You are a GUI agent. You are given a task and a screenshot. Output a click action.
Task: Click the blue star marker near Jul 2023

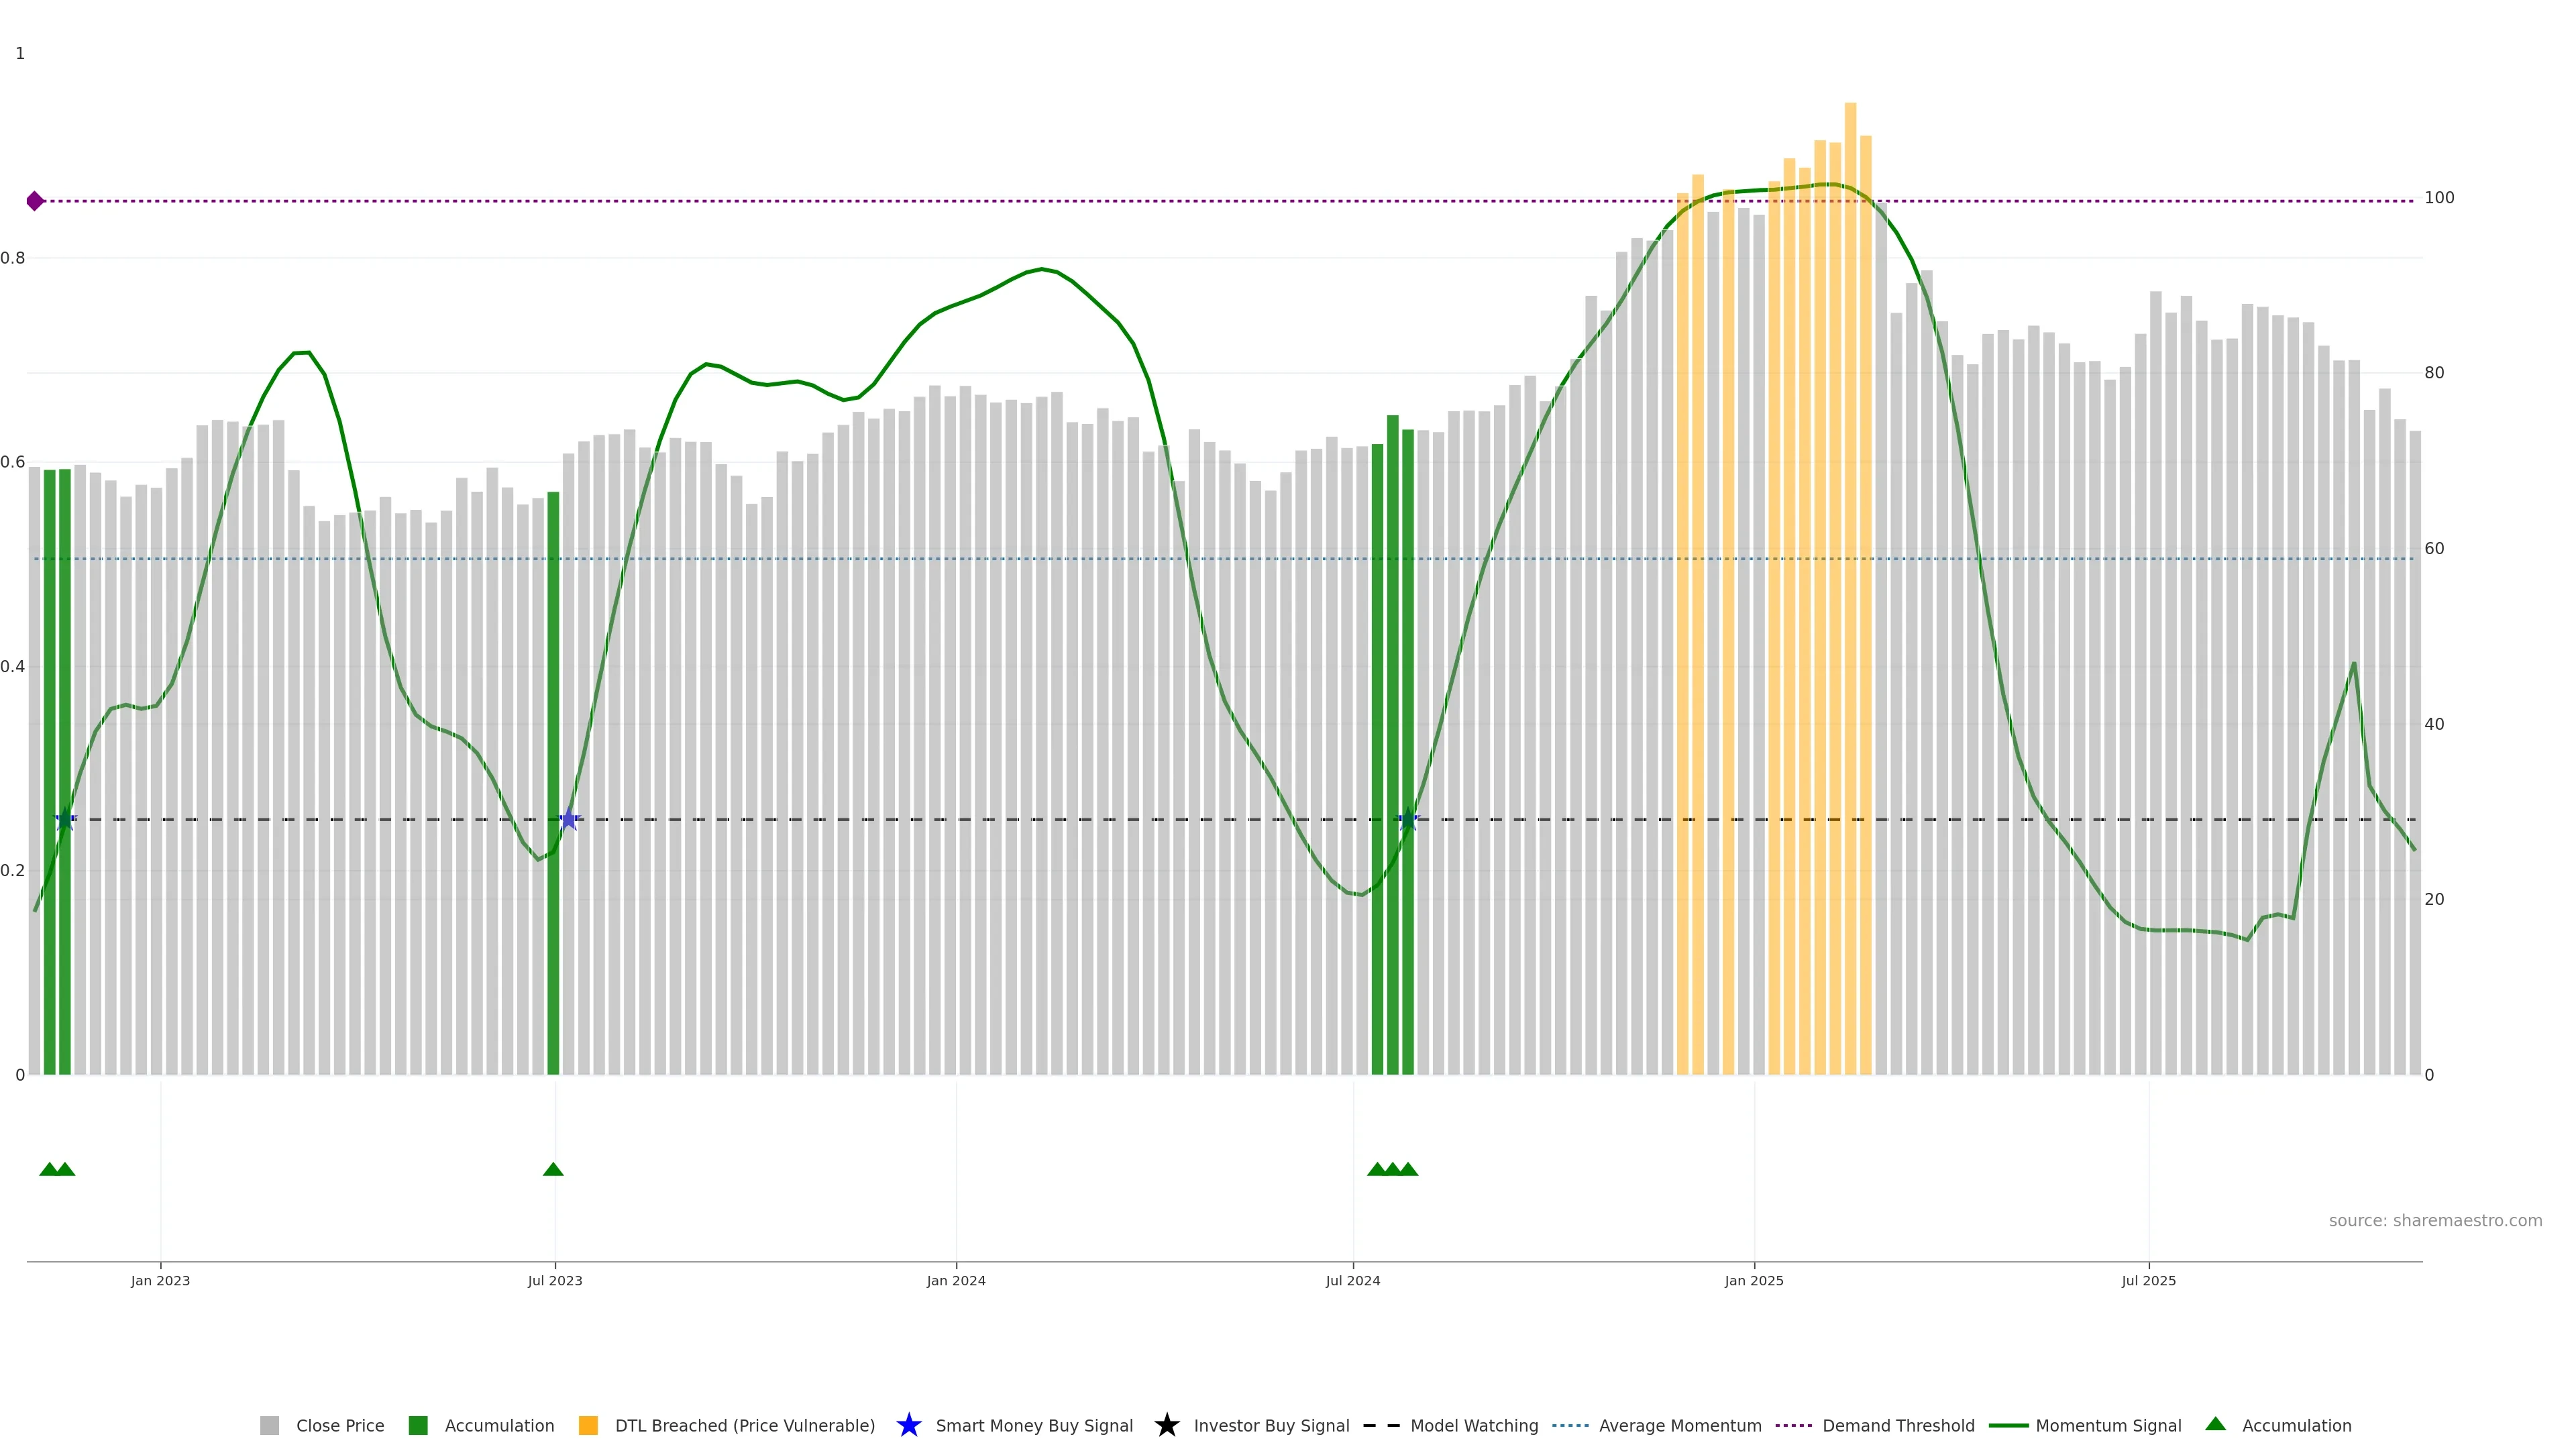tap(569, 819)
